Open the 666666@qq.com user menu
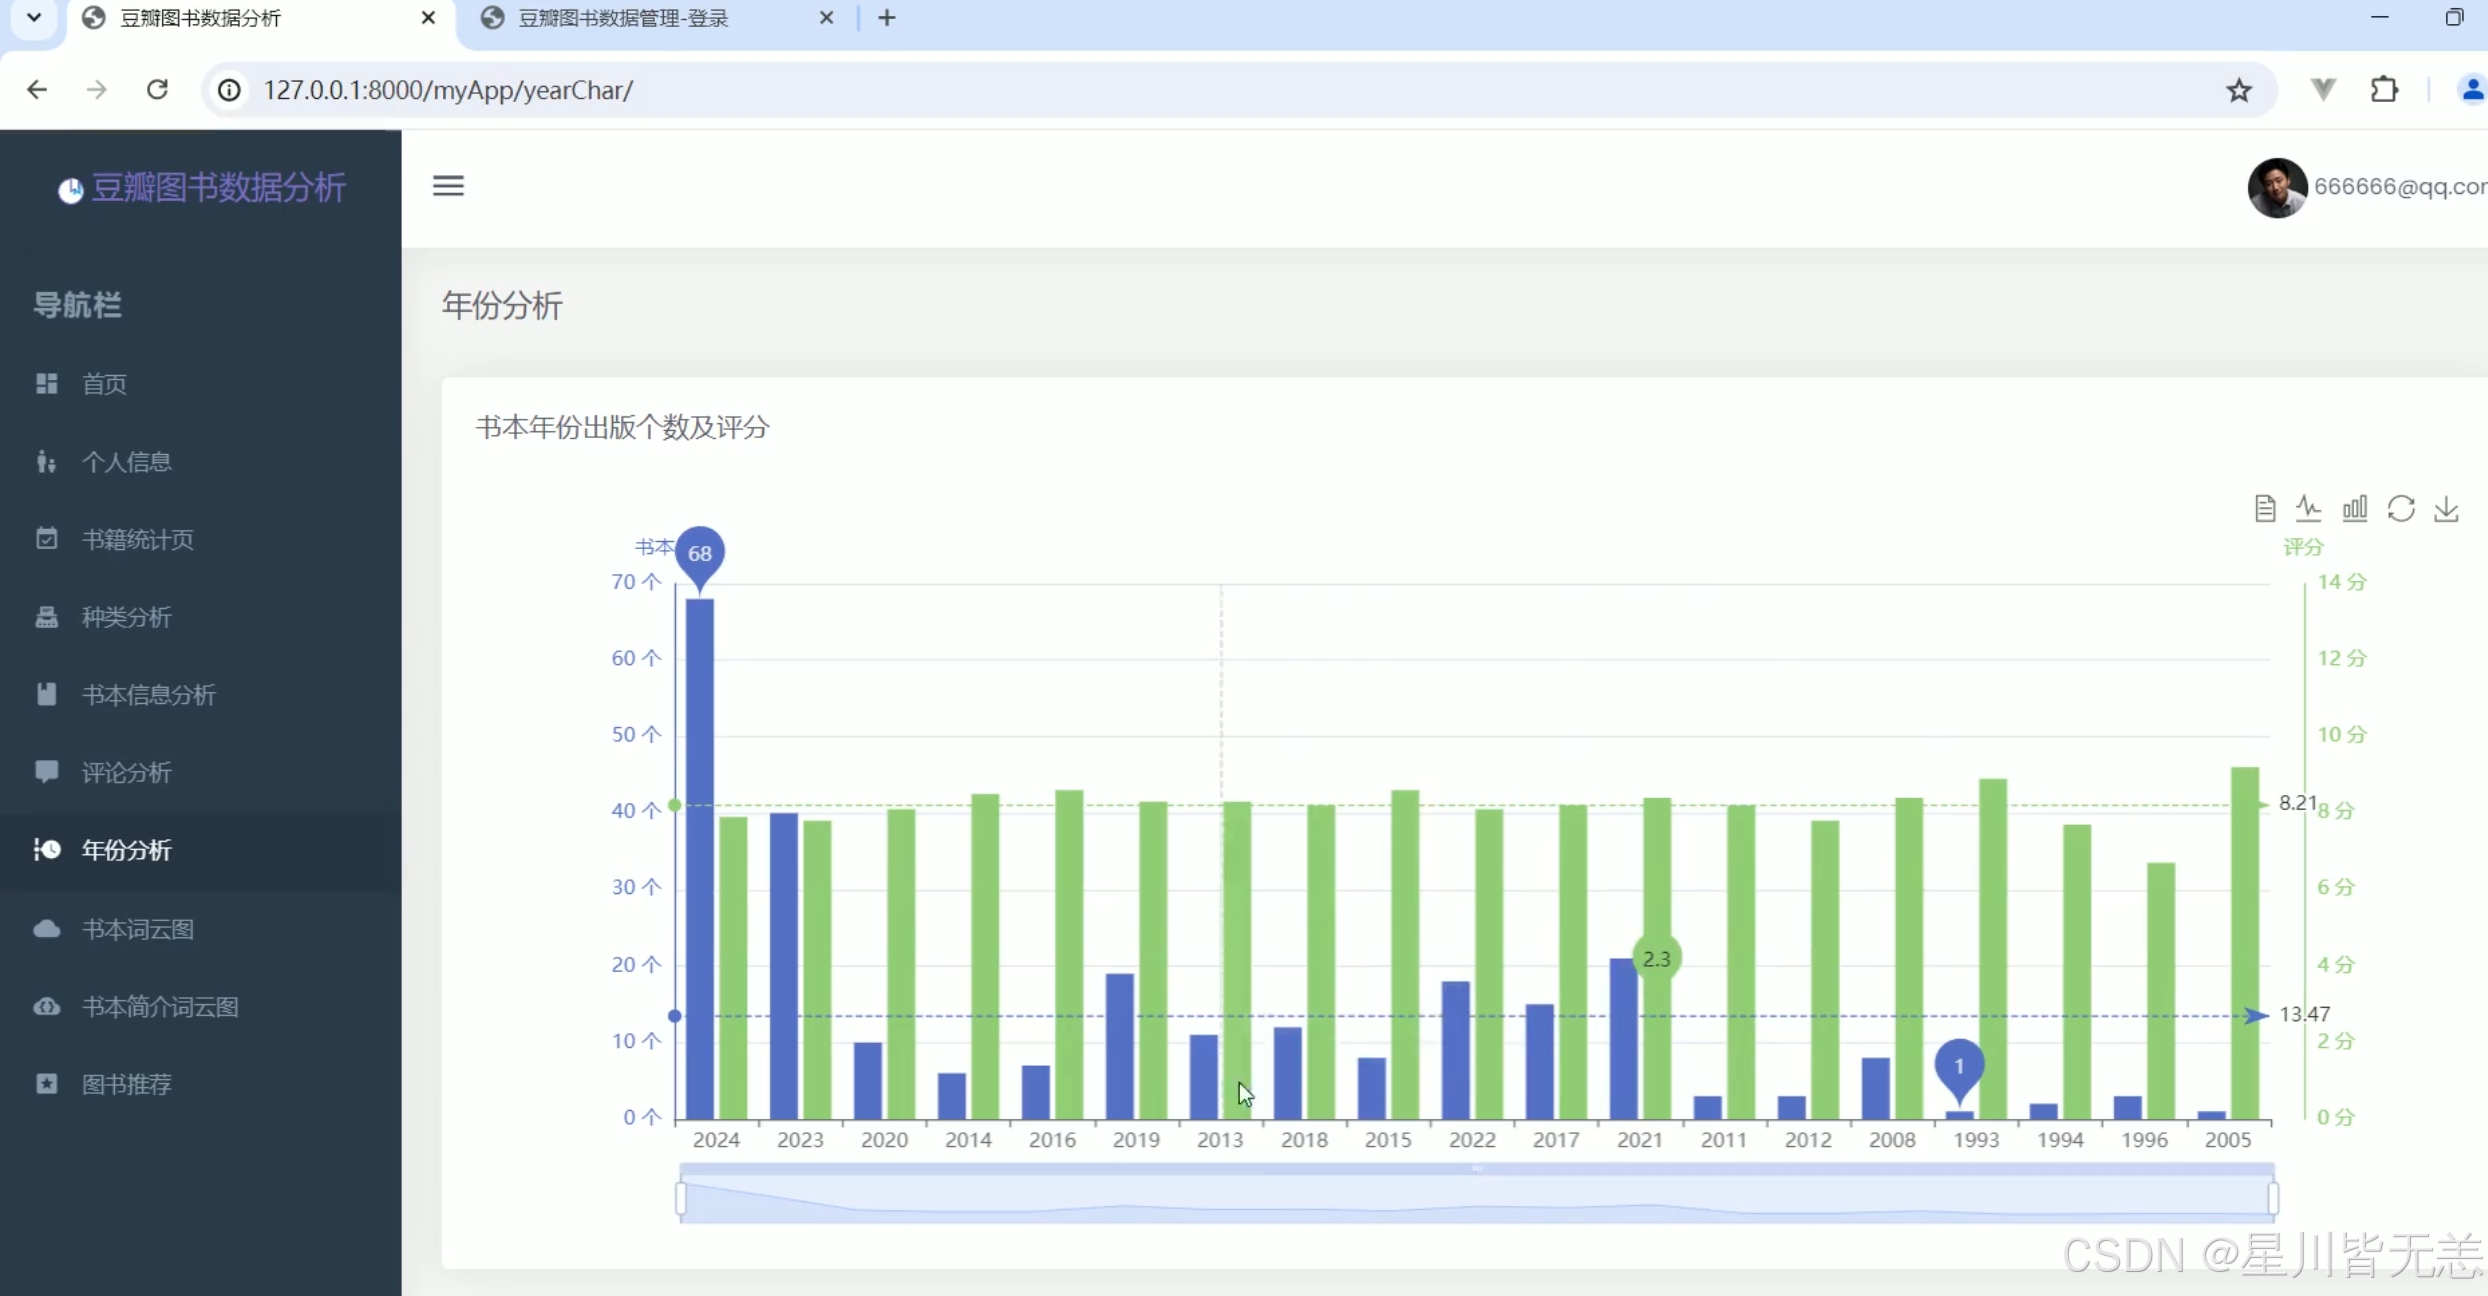Viewport: 2488px width, 1296px height. [2398, 187]
